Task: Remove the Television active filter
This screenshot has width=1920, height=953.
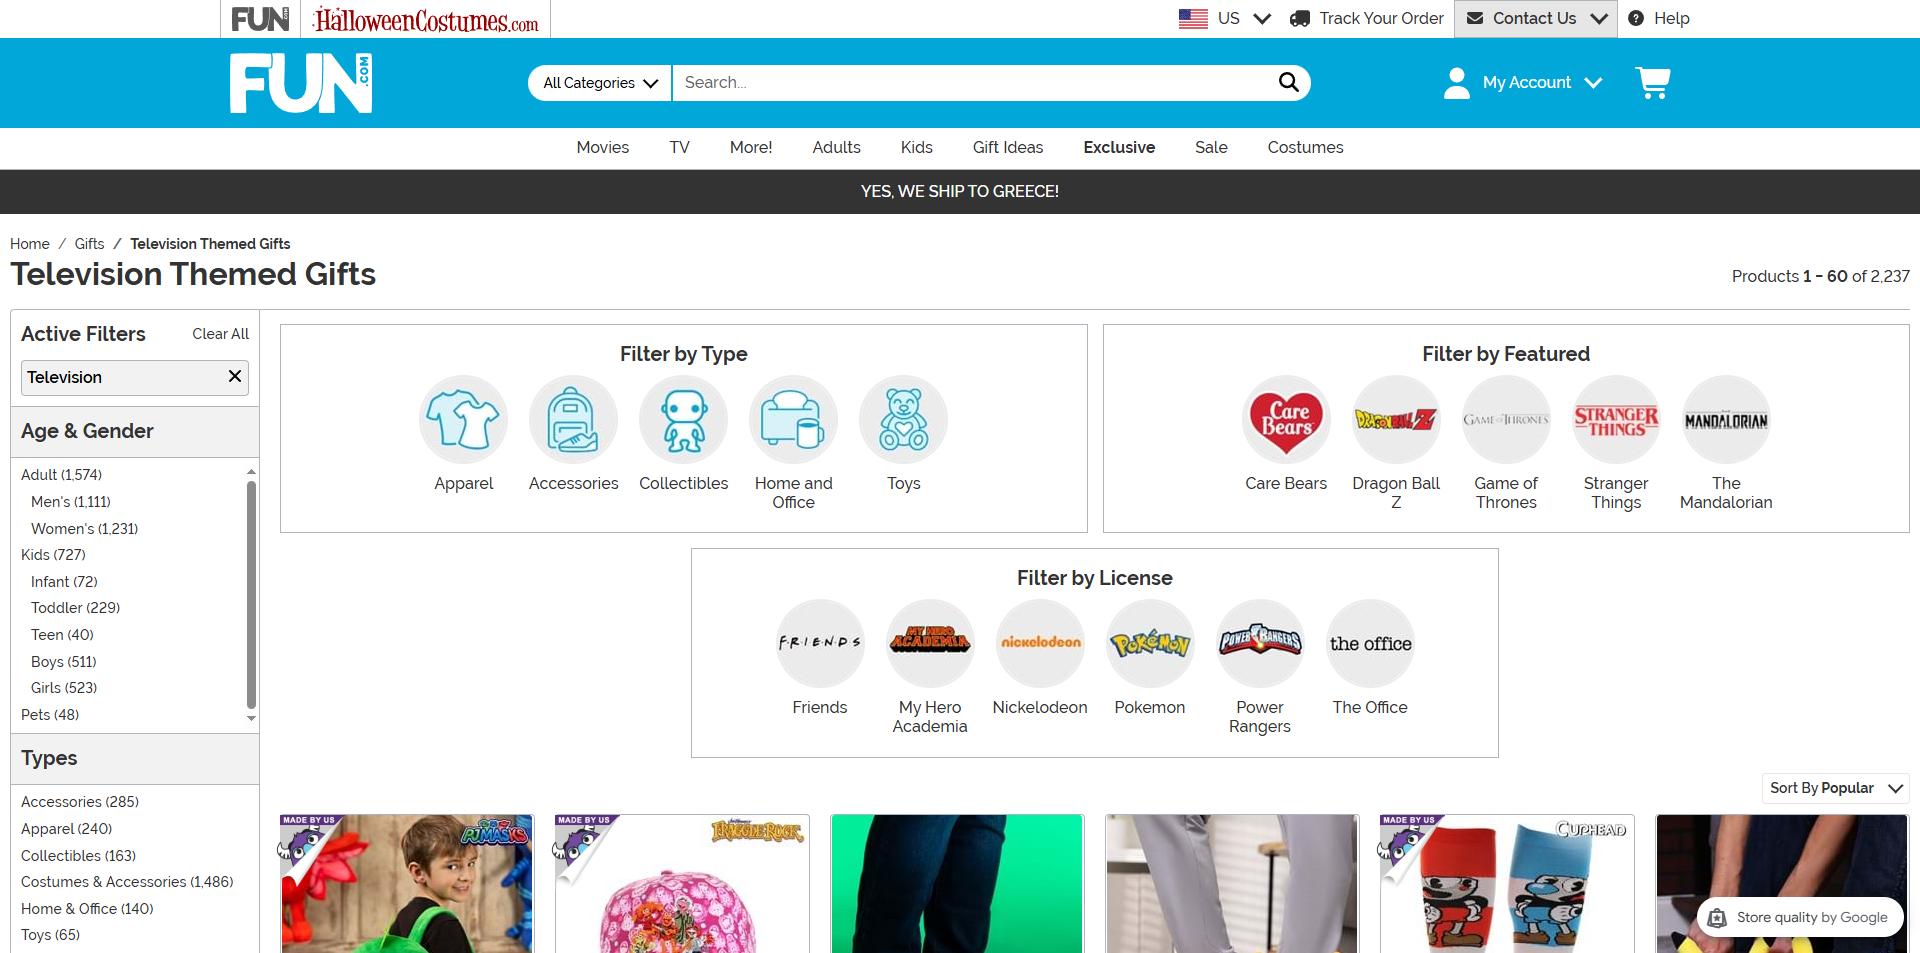Action: pos(235,376)
